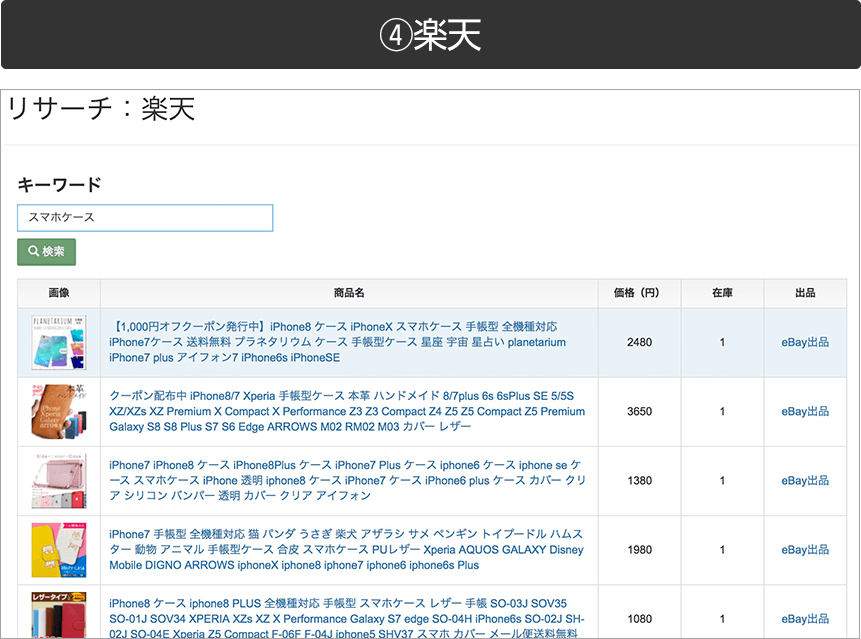Click the green 検索 search button
Image resolution: width=861 pixels, height=639 pixels.
[46, 252]
